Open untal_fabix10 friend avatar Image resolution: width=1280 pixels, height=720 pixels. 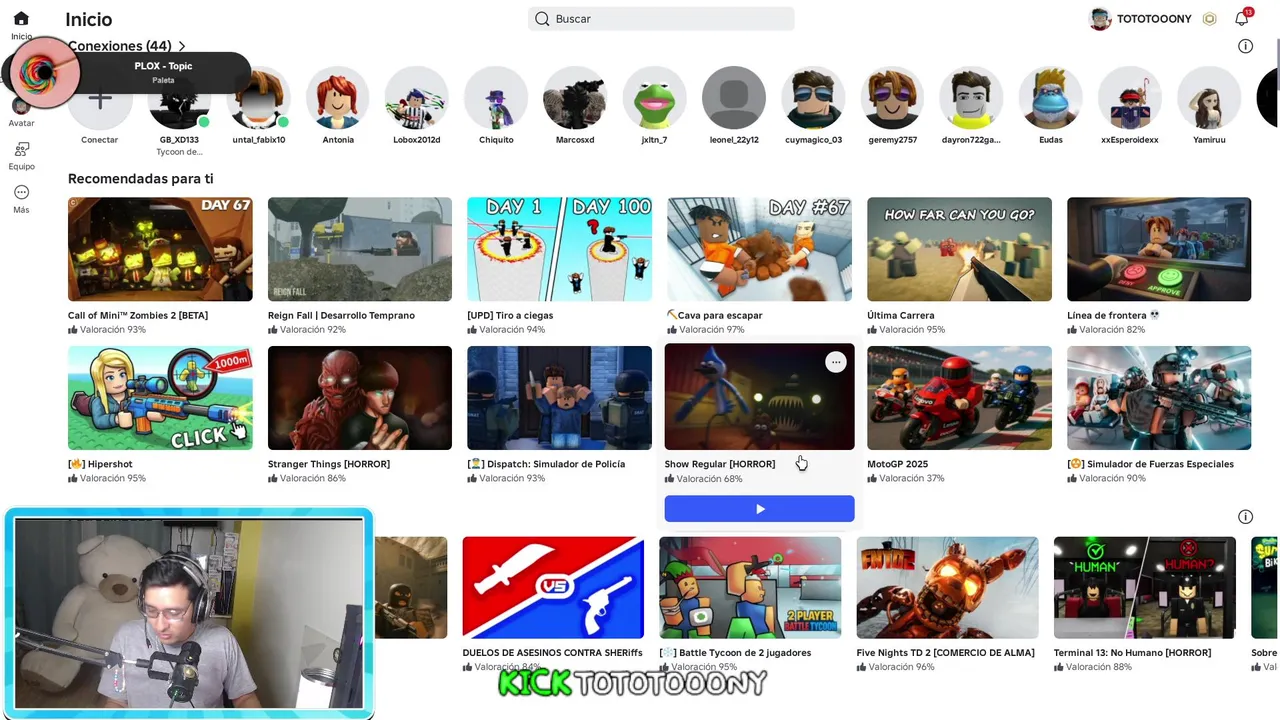(x=258, y=98)
